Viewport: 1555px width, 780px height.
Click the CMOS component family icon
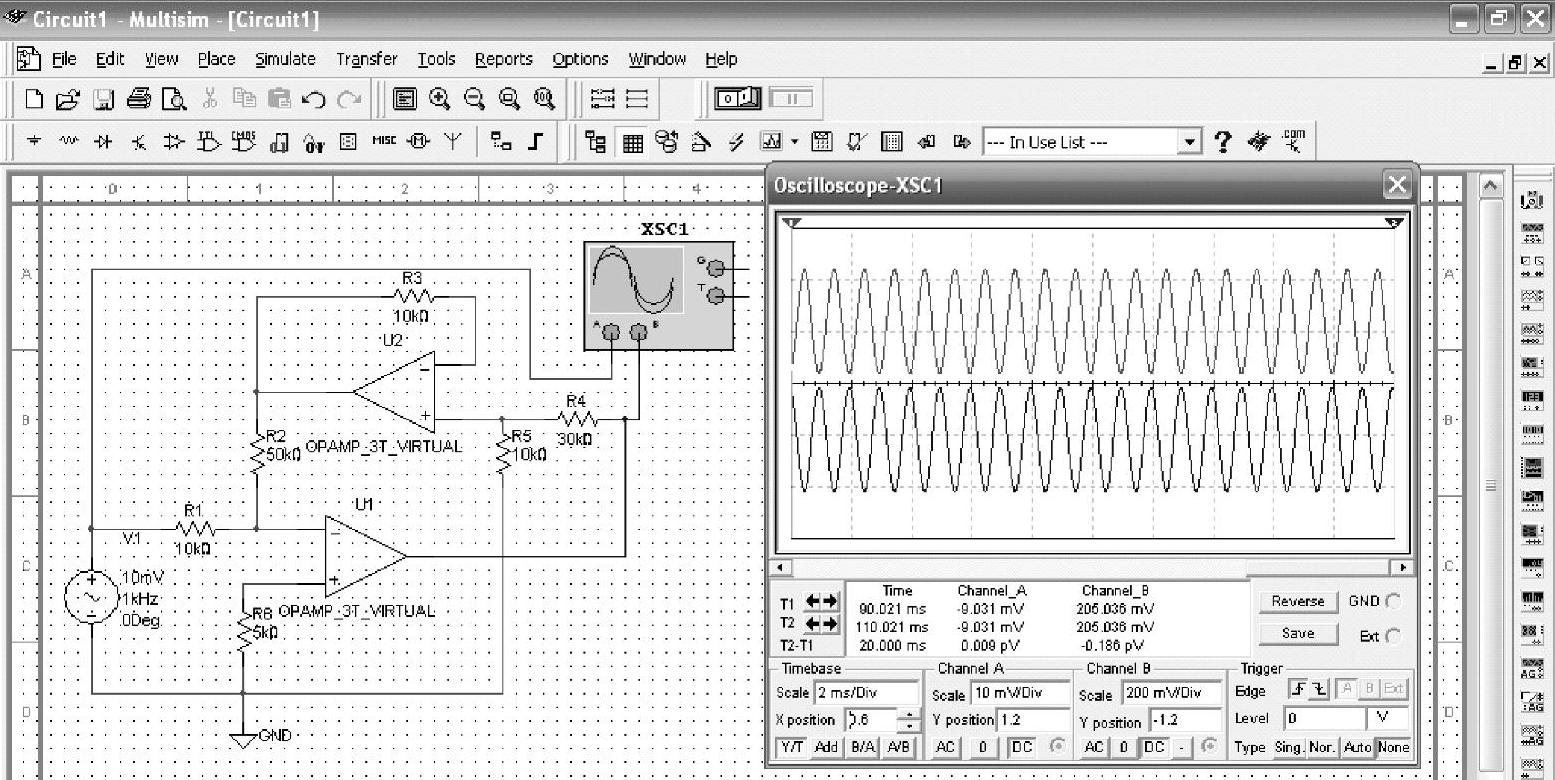pyautogui.click(x=244, y=142)
